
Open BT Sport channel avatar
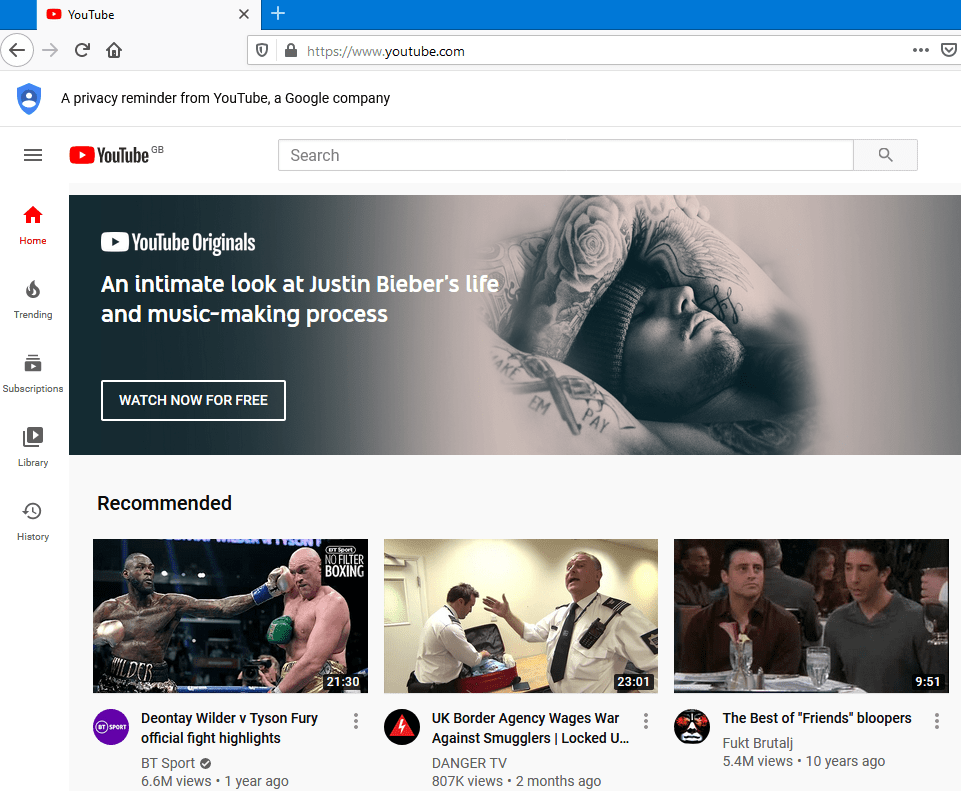tap(111, 727)
